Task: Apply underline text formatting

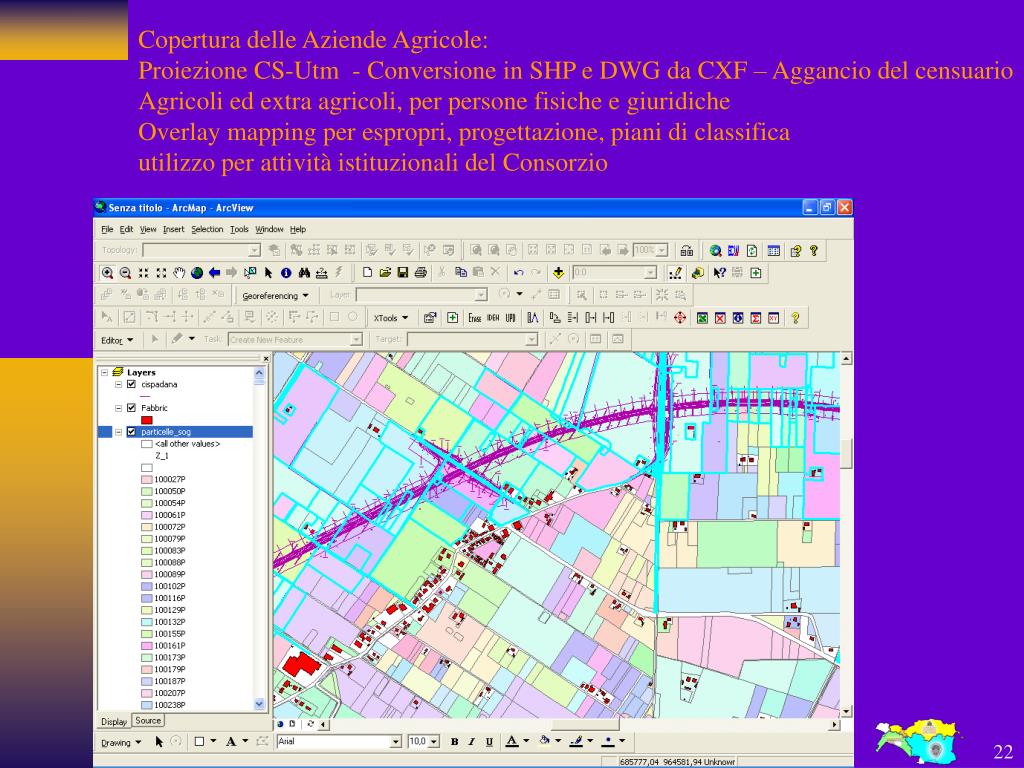Action: point(488,742)
